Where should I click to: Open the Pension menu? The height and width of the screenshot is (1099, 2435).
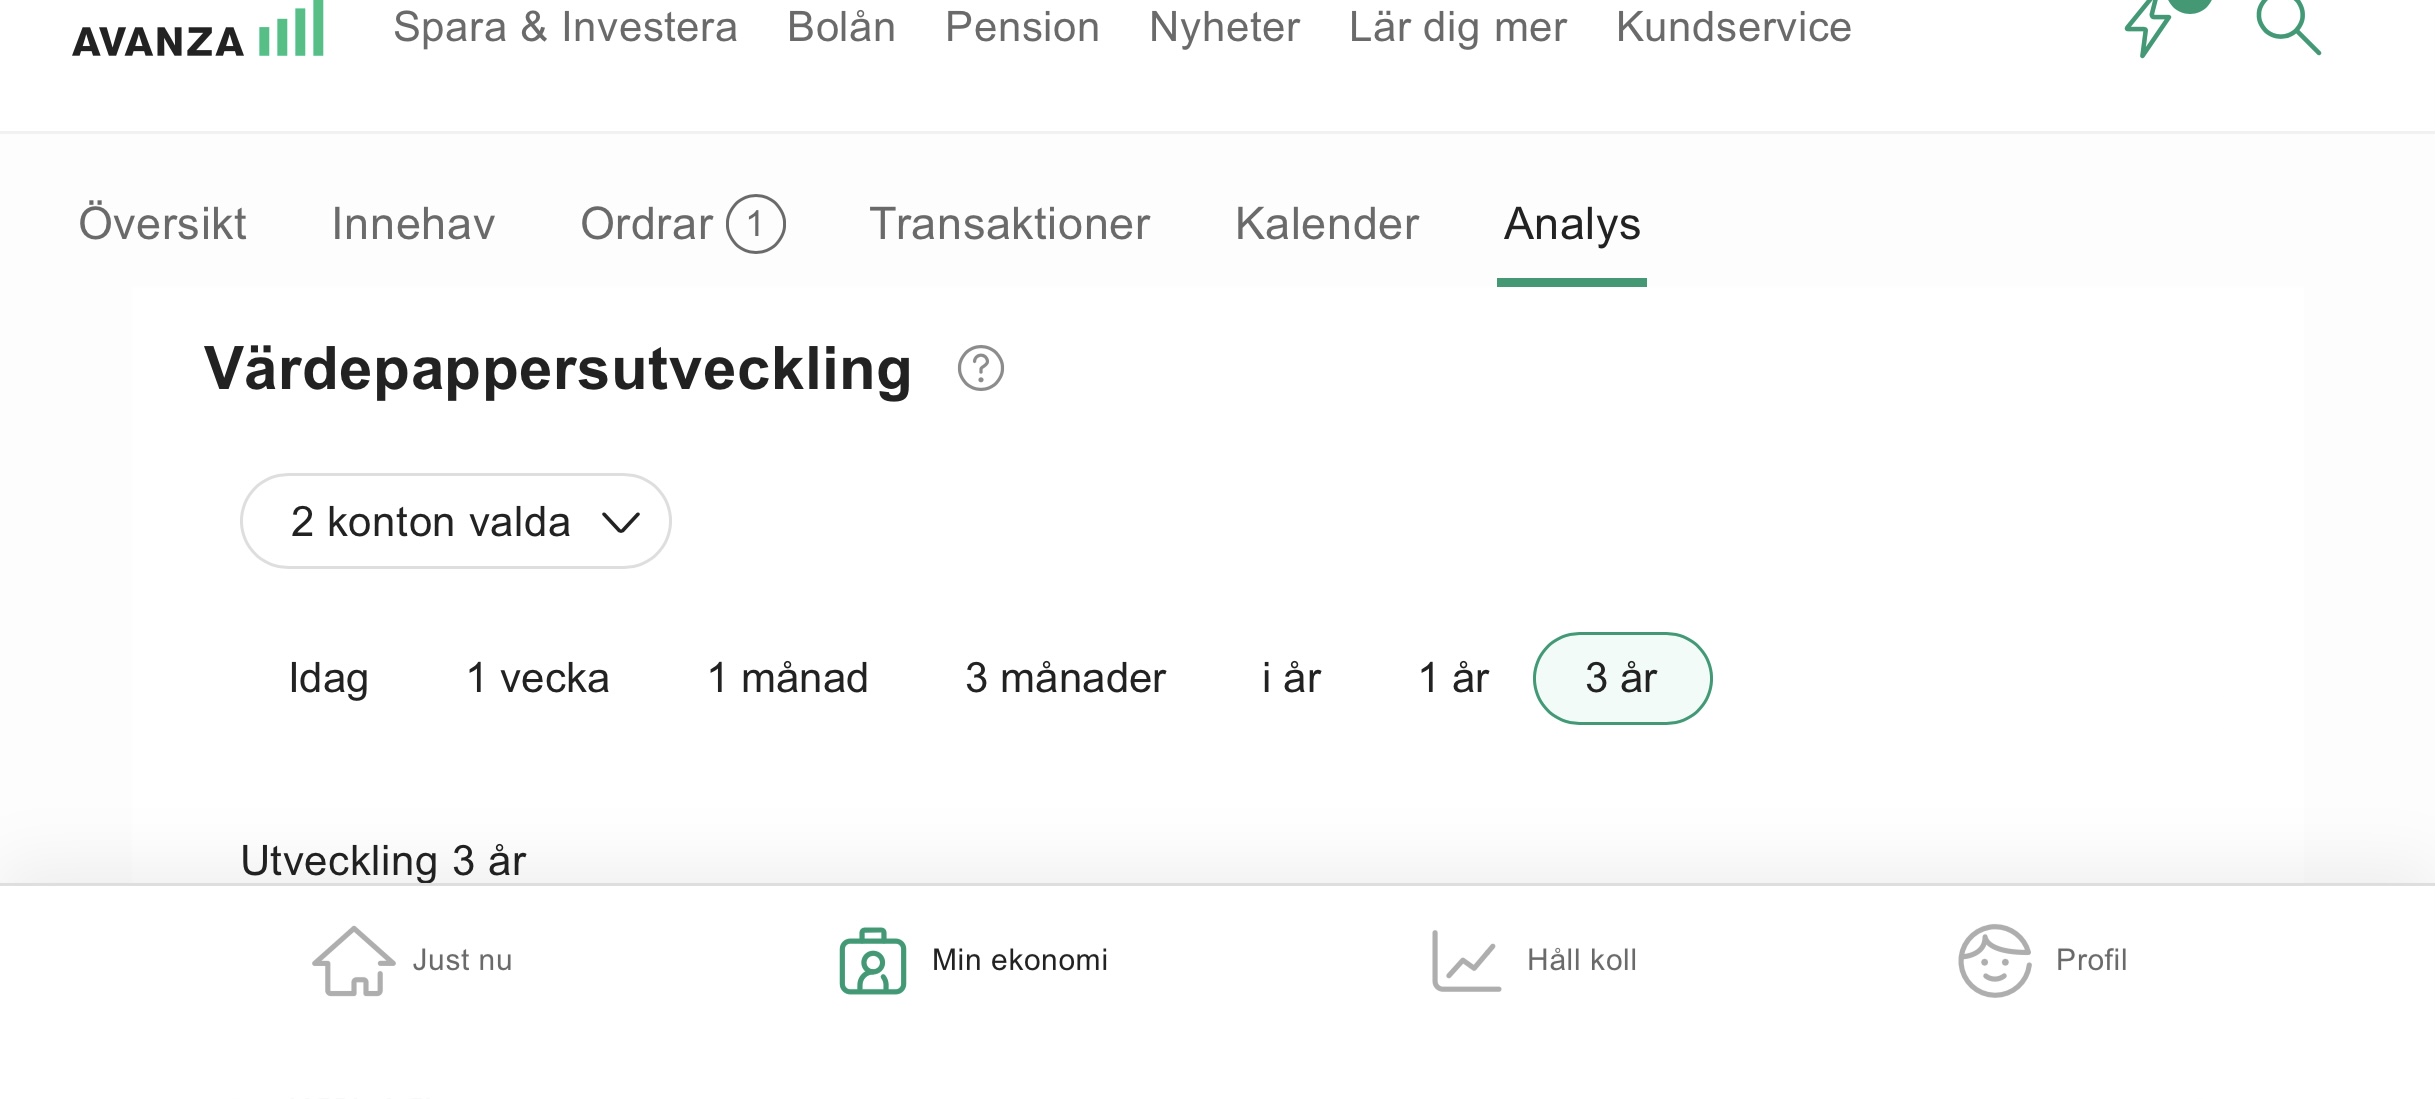1022,27
